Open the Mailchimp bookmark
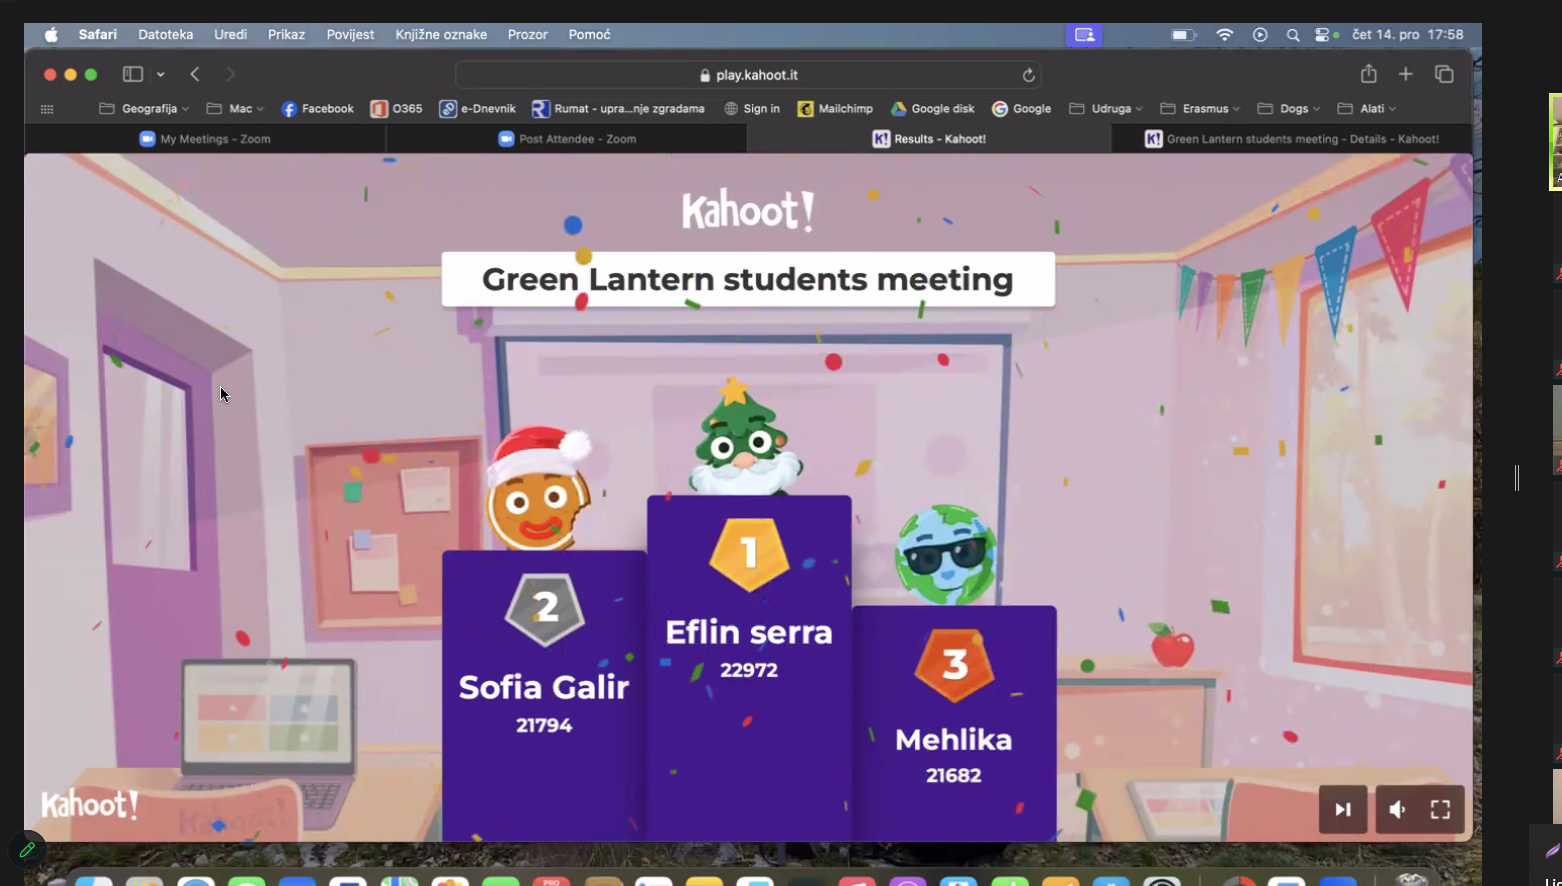1562x886 pixels. [835, 109]
